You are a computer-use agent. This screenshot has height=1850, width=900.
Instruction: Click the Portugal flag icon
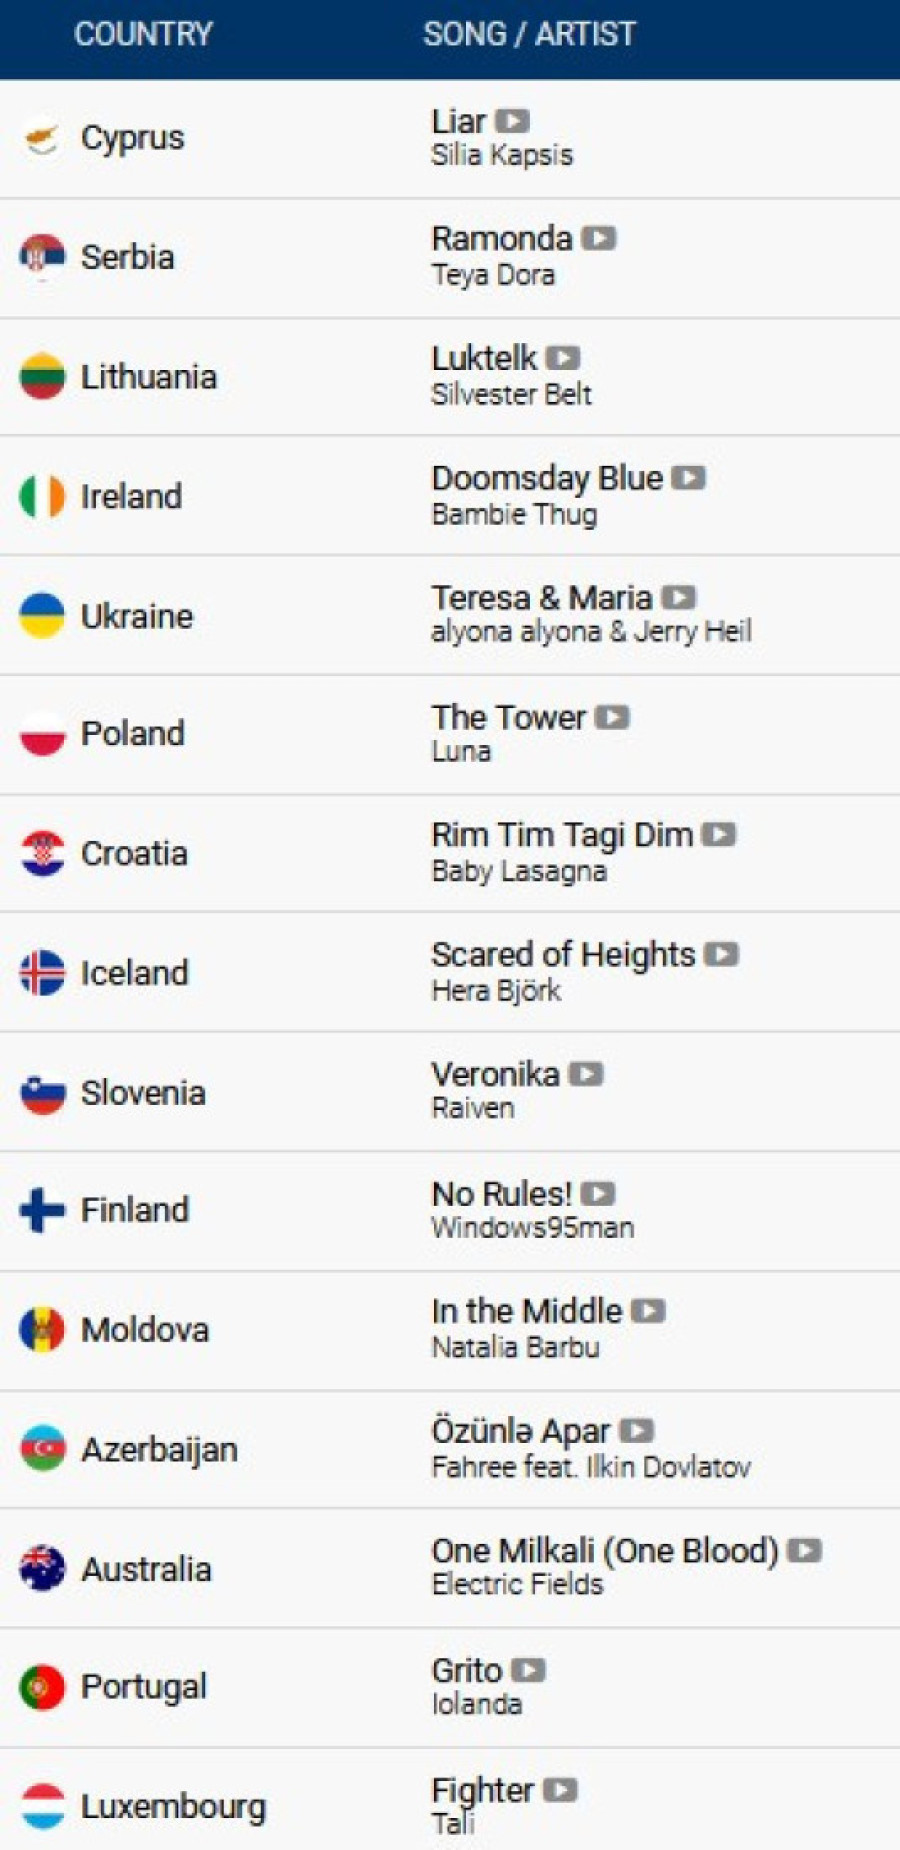pyautogui.click(x=42, y=1687)
